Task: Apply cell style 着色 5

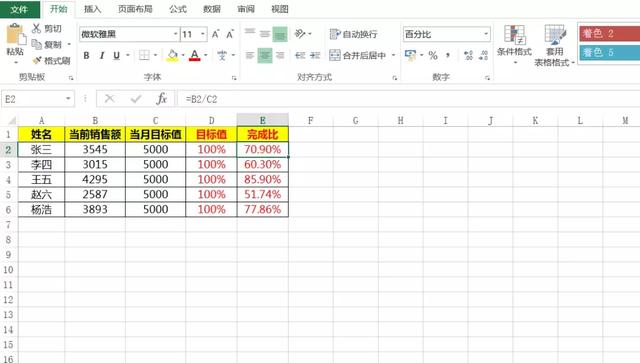Action: pyautogui.click(x=609, y=52)
